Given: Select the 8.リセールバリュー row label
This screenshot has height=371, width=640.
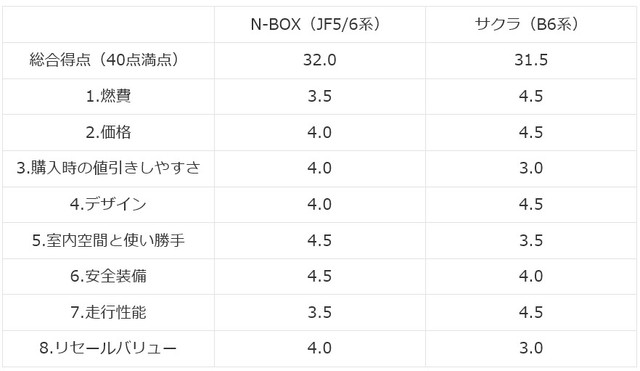Looking at the screenshot, I should coord(108,348).
